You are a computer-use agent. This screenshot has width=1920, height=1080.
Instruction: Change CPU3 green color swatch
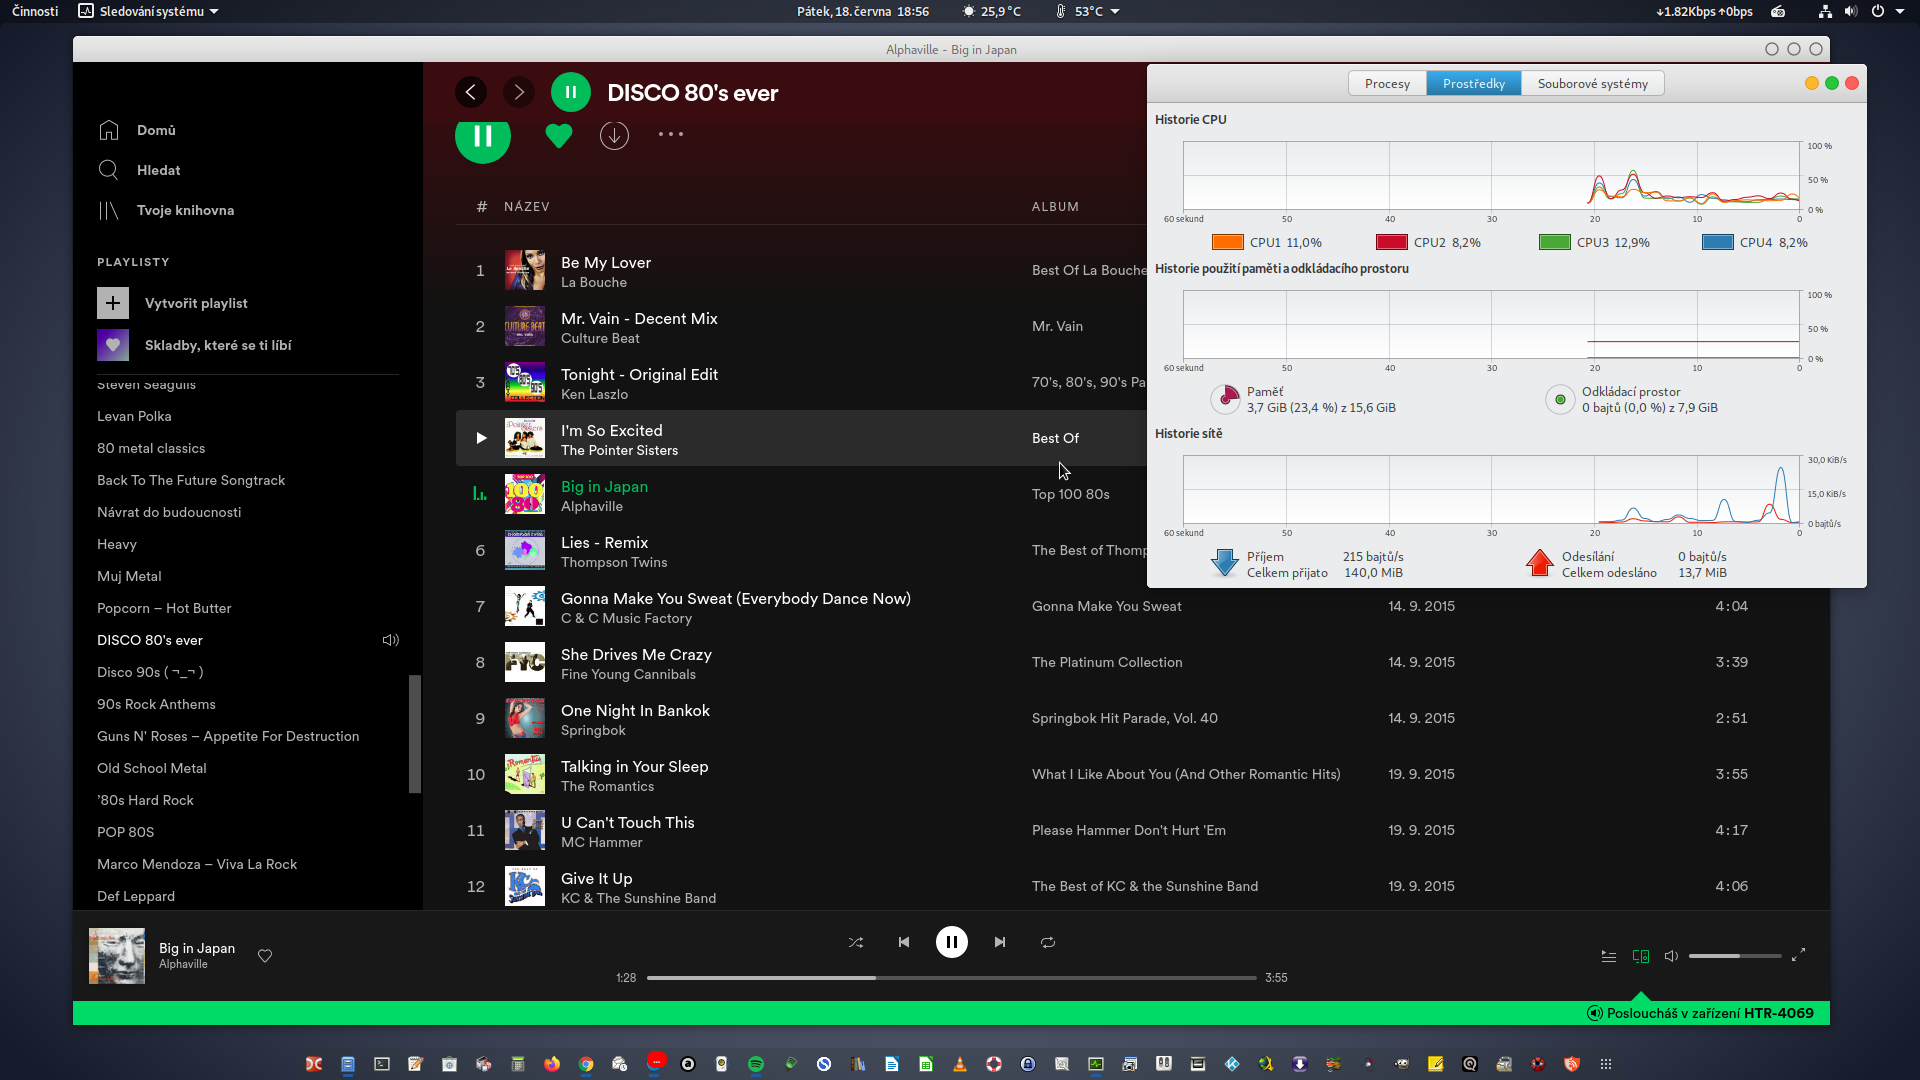1555,242
